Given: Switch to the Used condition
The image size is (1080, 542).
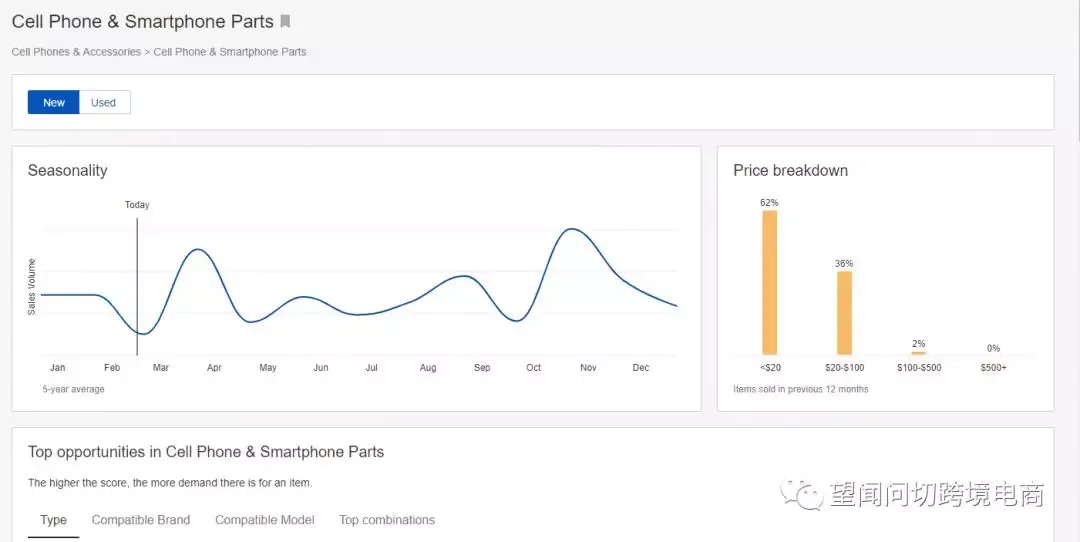Looking at the screenshot, I should (x=104, y=102).
